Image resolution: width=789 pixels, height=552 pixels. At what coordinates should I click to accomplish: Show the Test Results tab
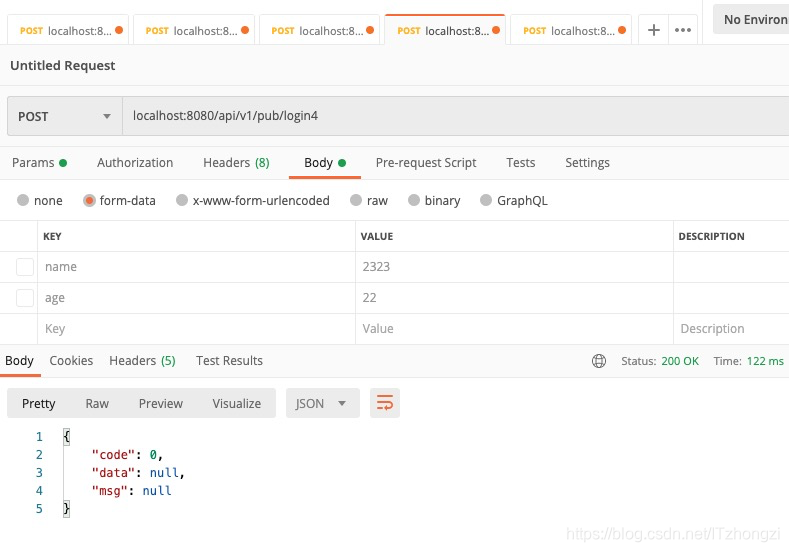[x=229, y=360]
